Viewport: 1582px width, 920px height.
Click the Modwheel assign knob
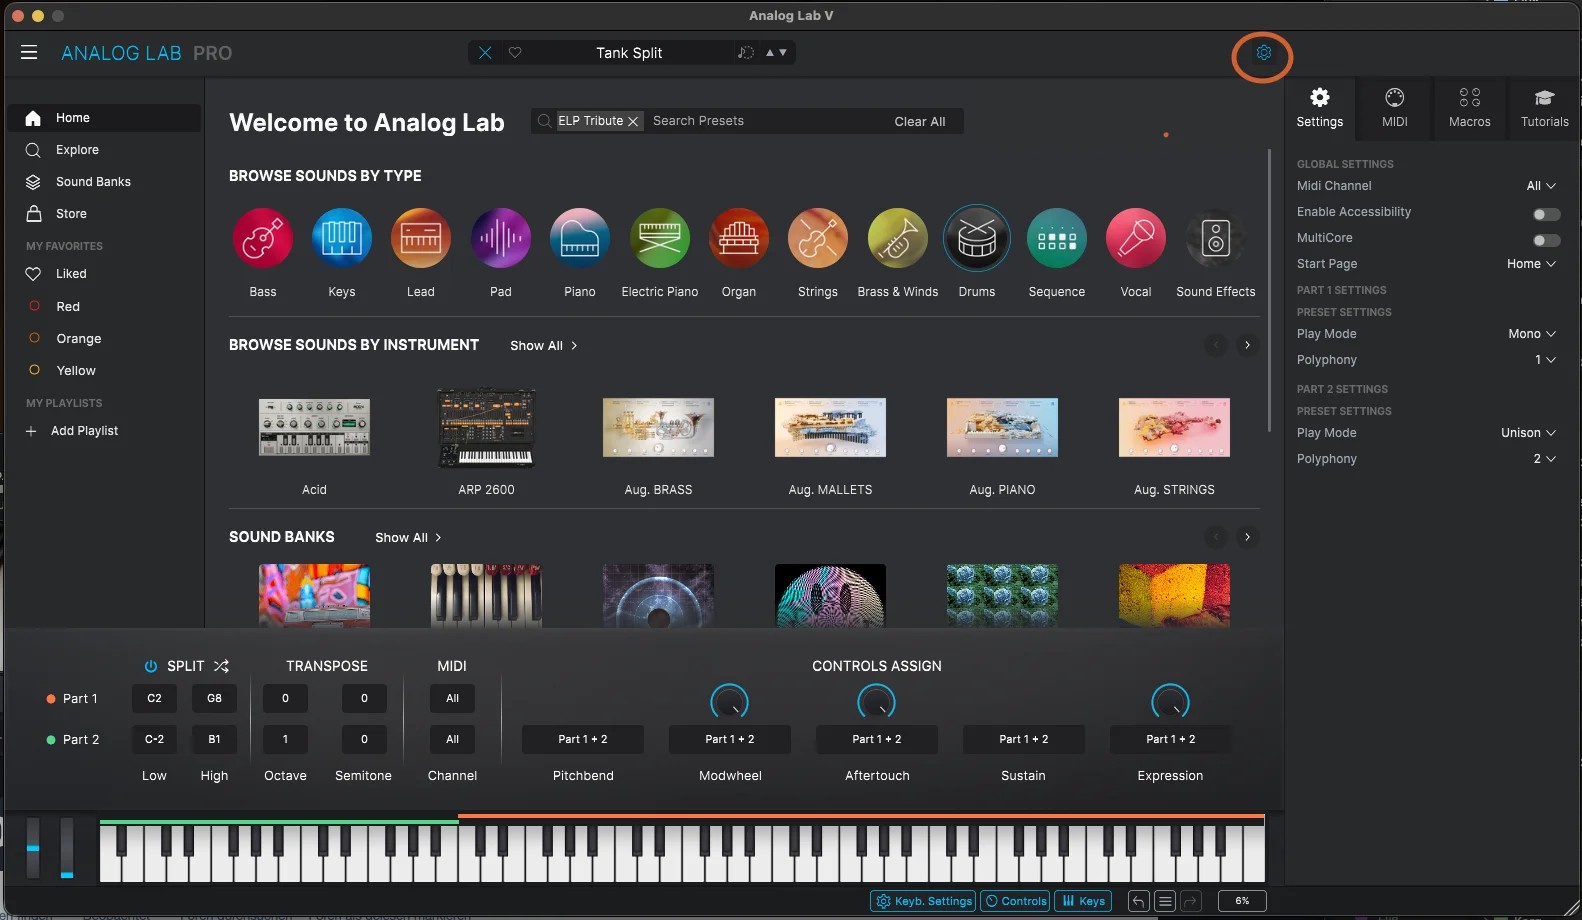point(729,702)
